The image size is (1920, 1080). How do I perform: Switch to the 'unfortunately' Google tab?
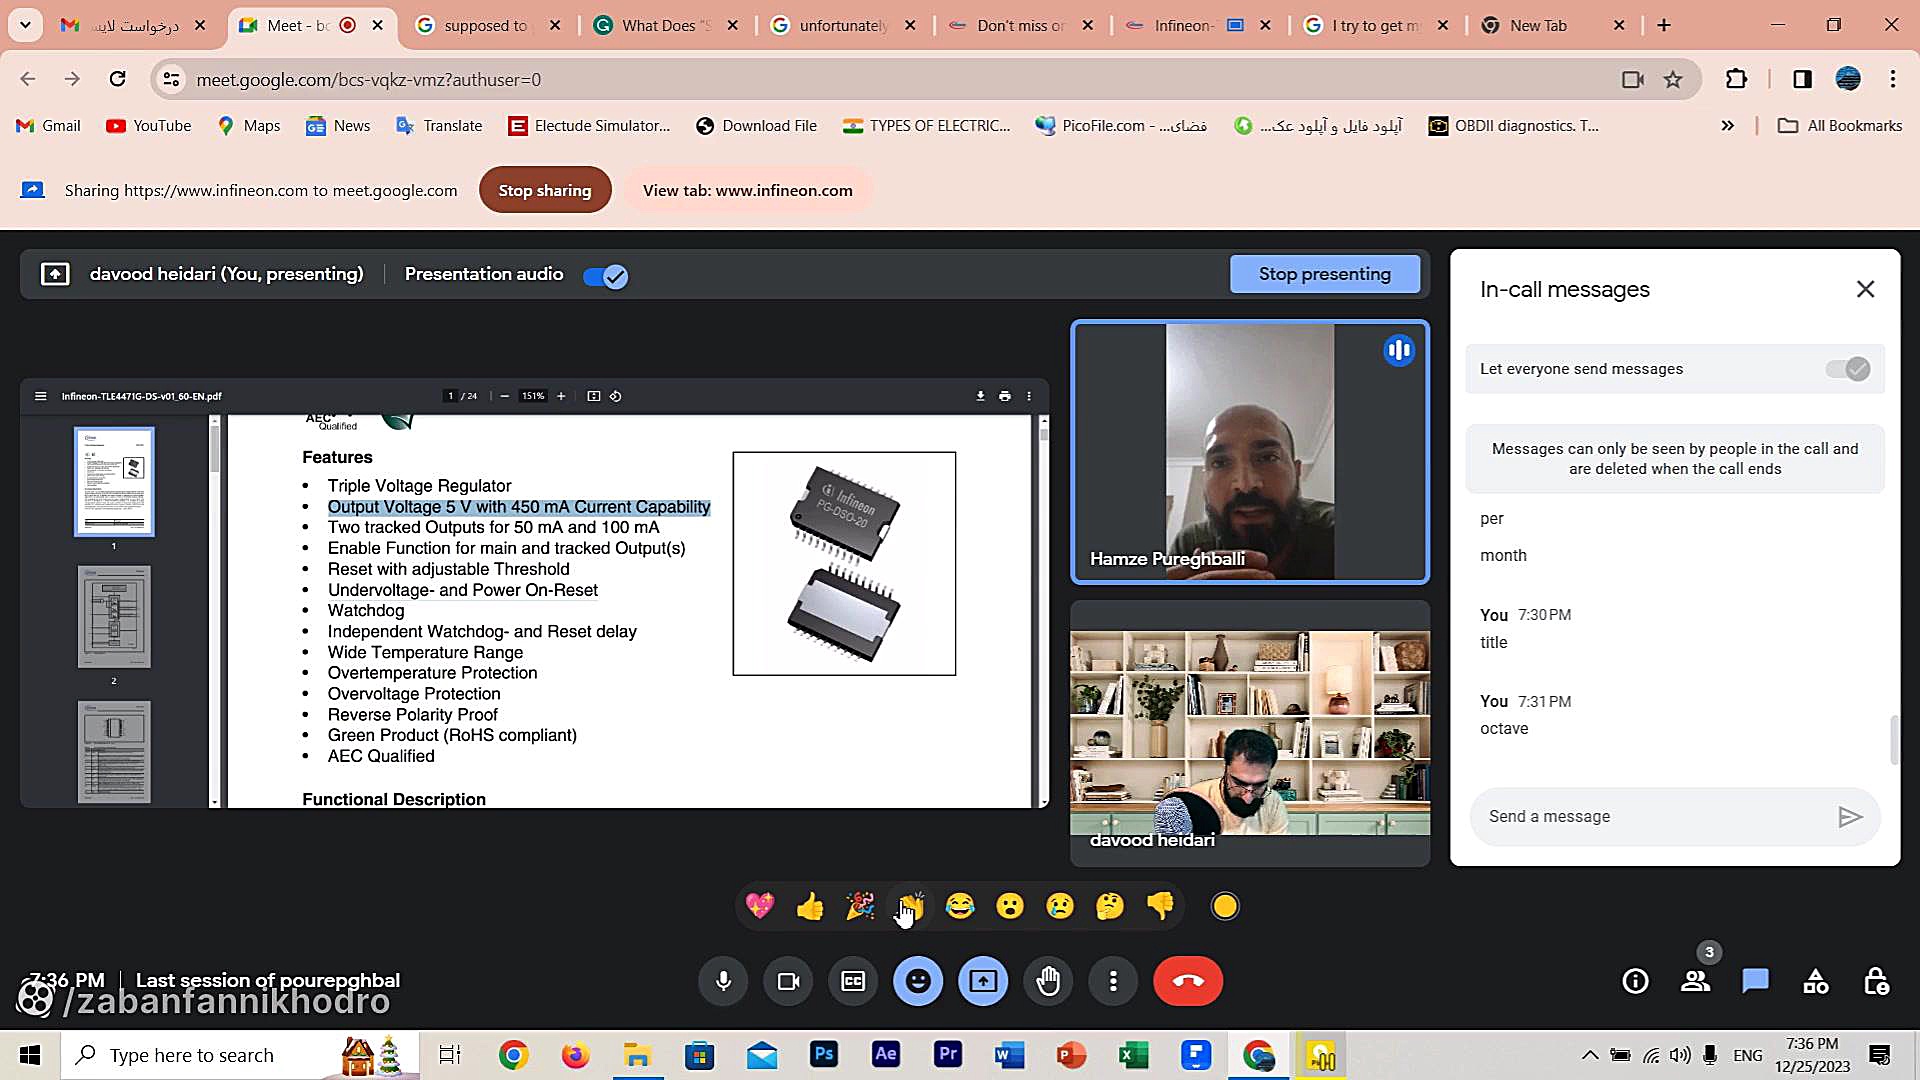click(843, 25)
